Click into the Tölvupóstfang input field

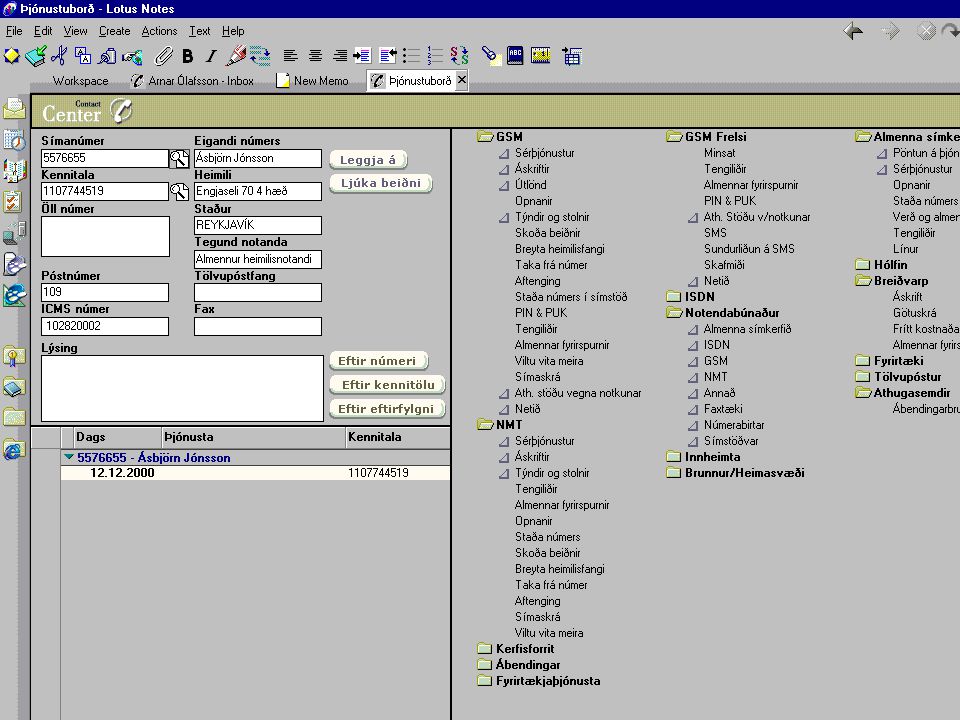(x=258, y=292)
